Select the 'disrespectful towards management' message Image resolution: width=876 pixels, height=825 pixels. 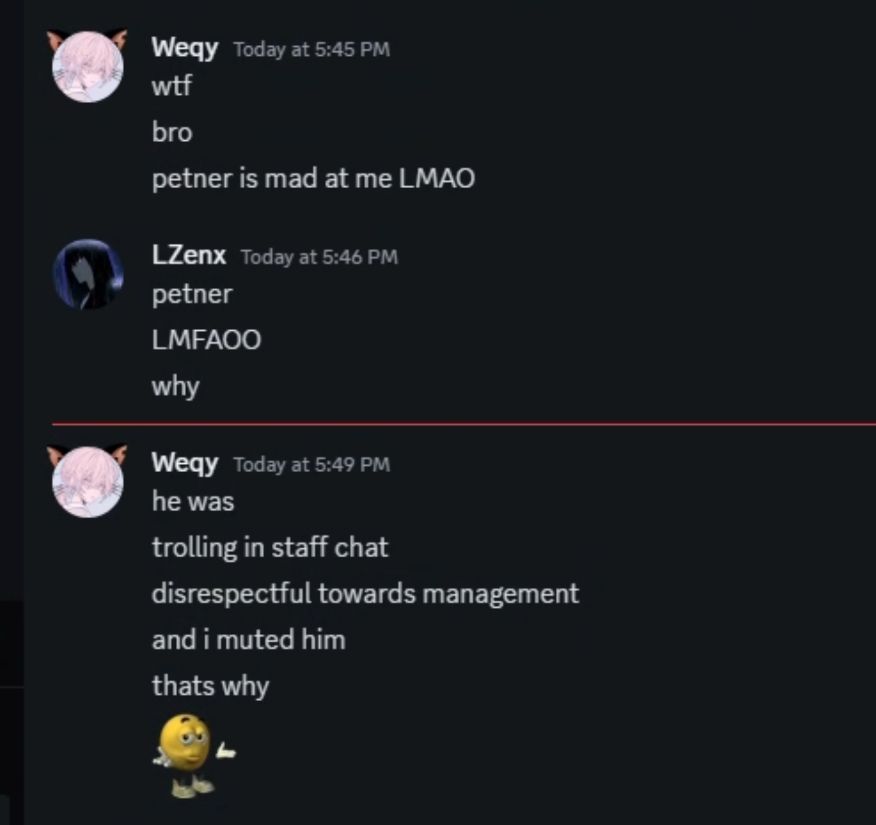point(365,593)
